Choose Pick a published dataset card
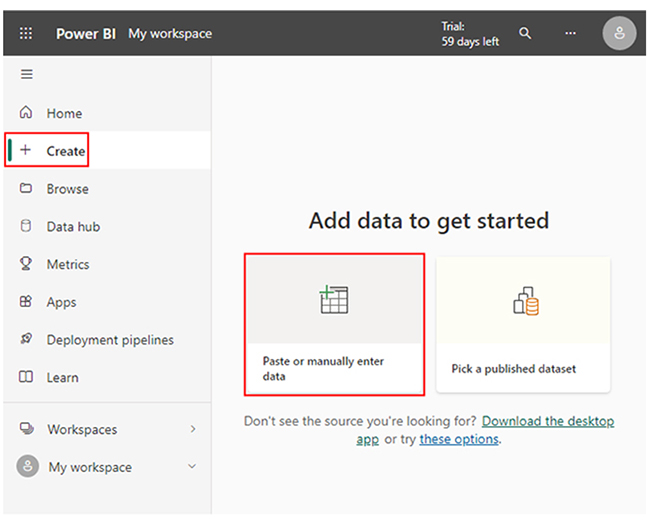Image resolution: width=650 pixels, height=527 pixels. click(x=523, y=324)
